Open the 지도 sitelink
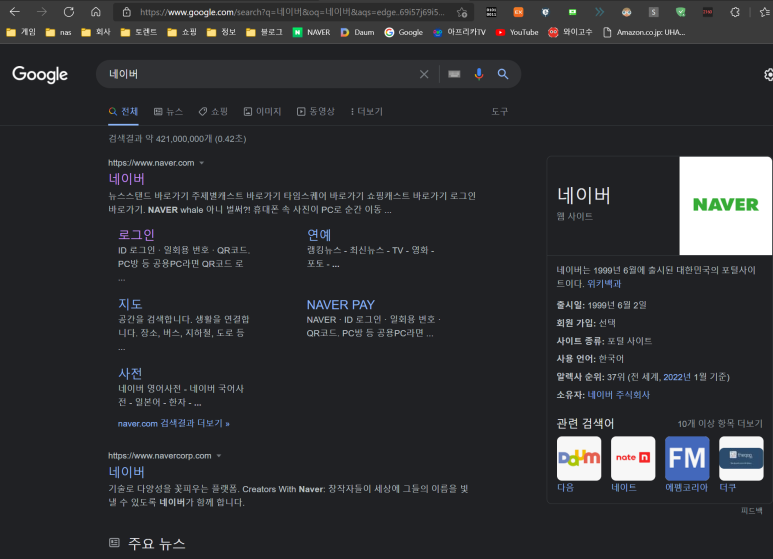 [x=130, y=304]
